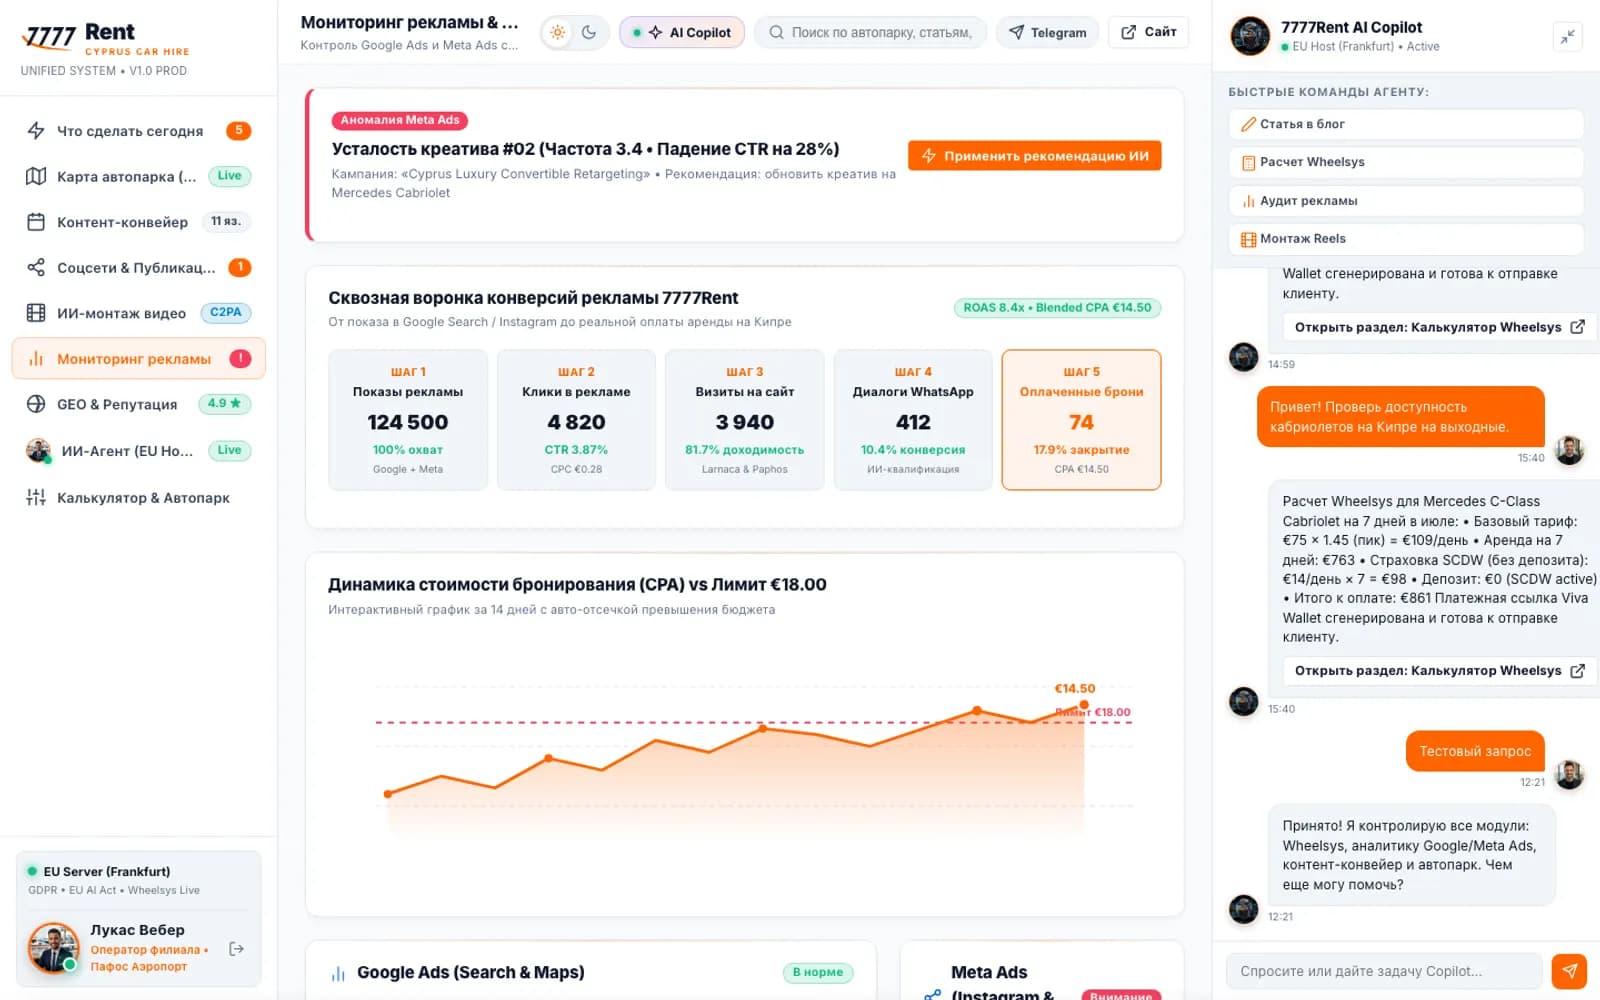Click the Калькулятор & Автопарк sliders icon
Image resolution: width=1600 pixels, height=1000 pixels.
coord(36,497)
